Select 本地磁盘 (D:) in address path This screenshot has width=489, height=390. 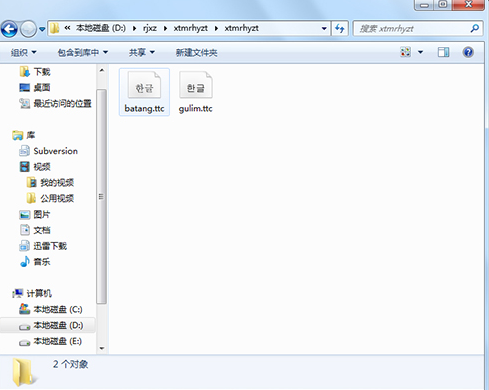tap(101, 28)
